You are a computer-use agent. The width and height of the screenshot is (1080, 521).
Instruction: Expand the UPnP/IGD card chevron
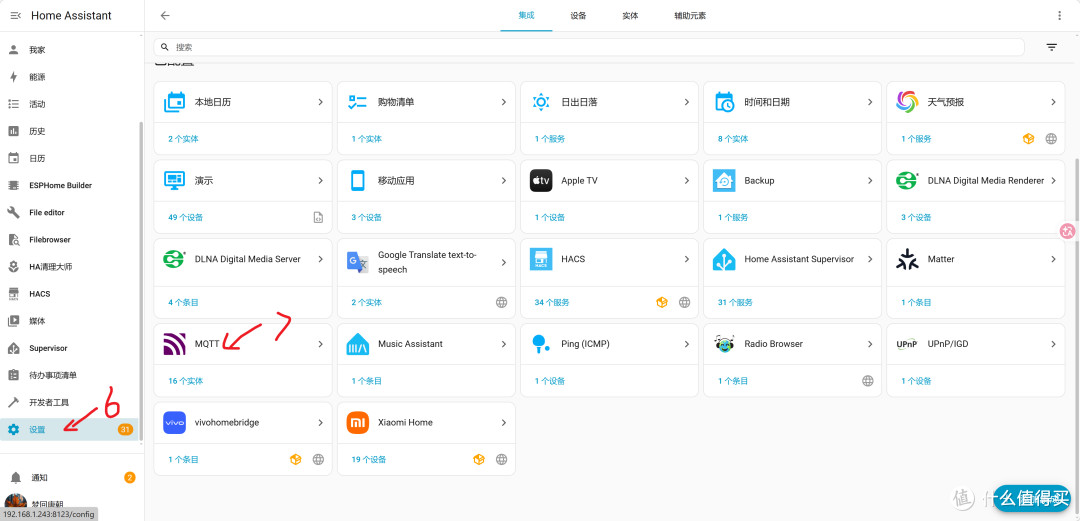1053,344
